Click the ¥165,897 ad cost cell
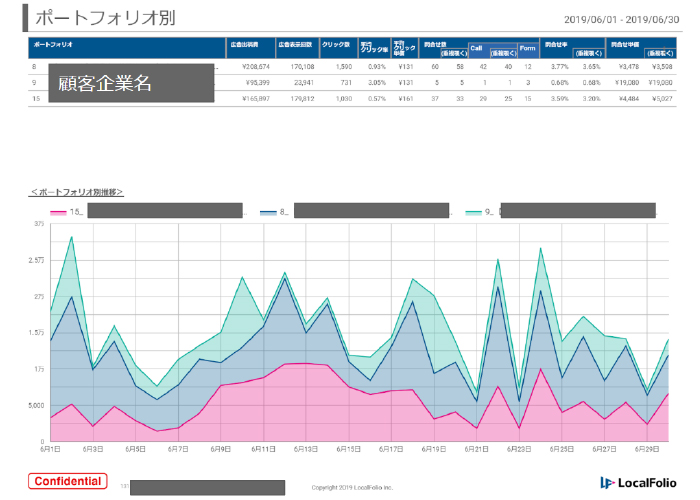Screen dimensions: 700x500 (x=256, y=99)
